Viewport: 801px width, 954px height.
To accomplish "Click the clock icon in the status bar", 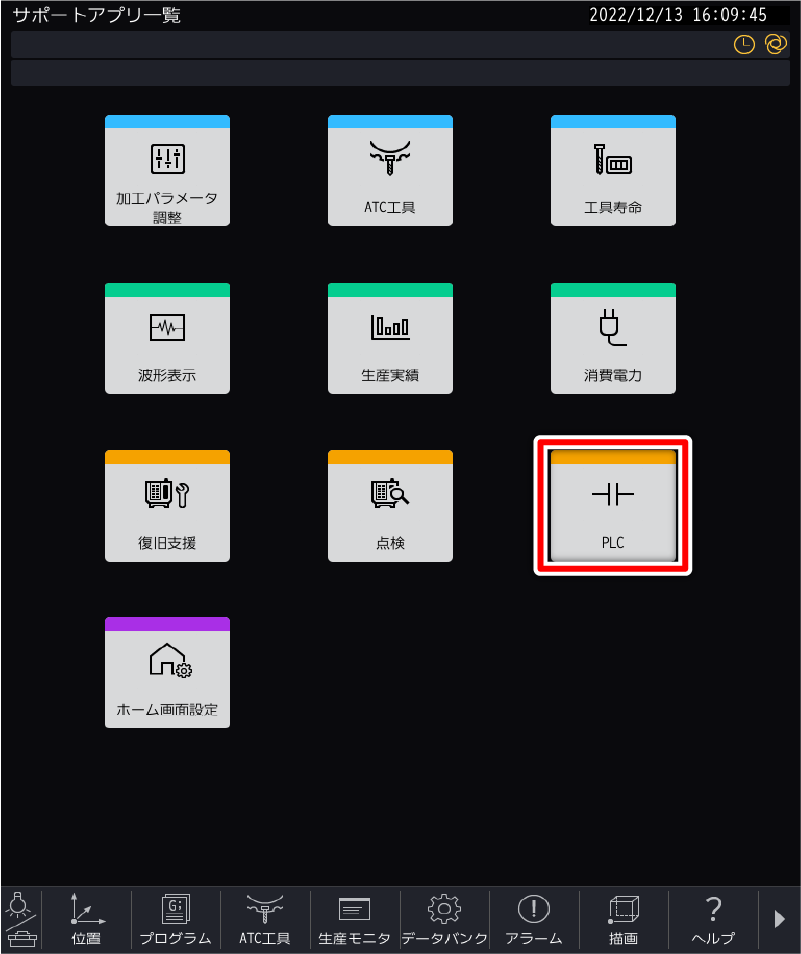I will [744, 44].
